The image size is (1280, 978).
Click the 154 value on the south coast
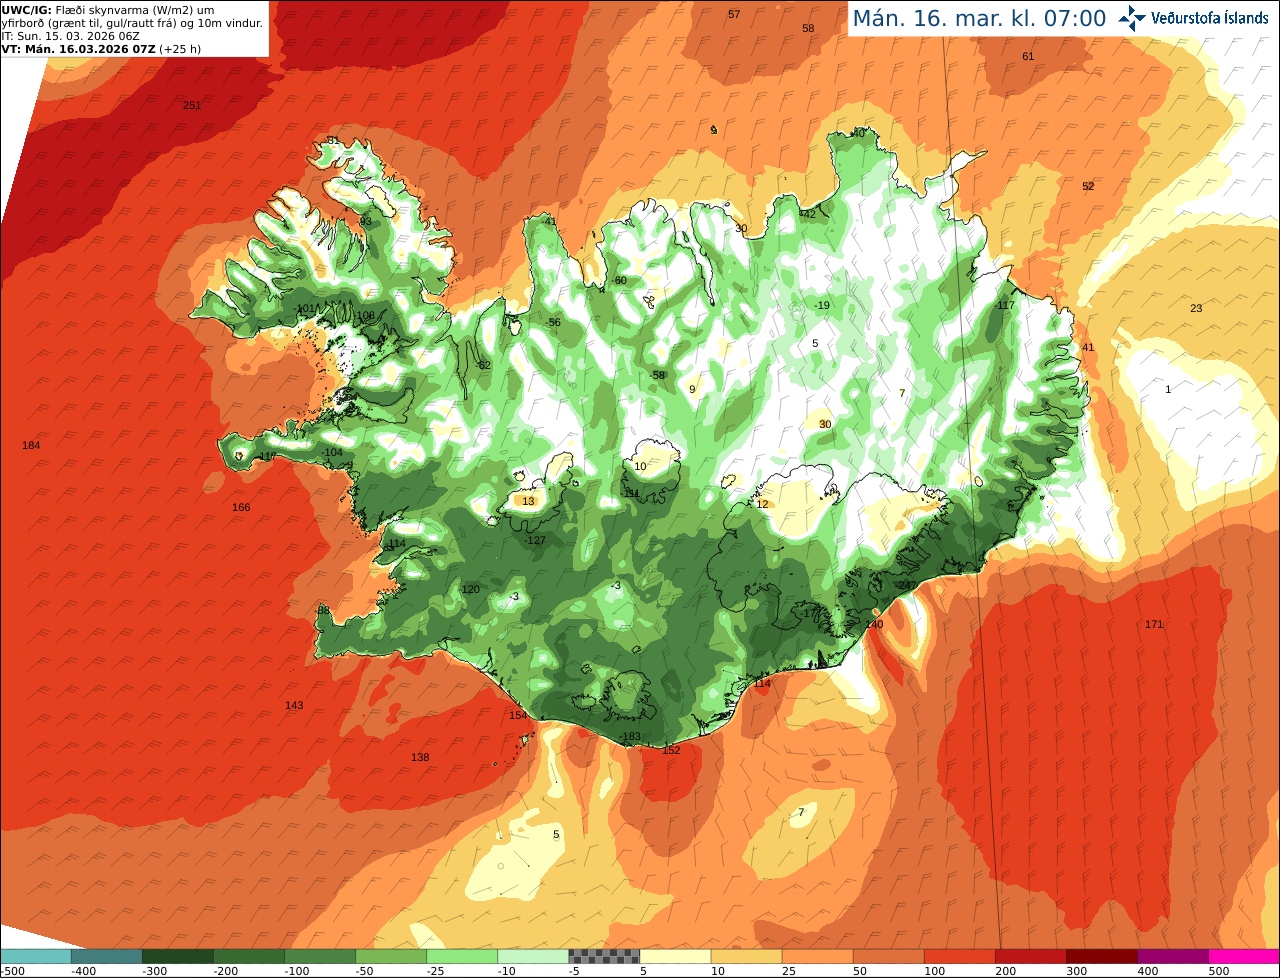point(518,715)
